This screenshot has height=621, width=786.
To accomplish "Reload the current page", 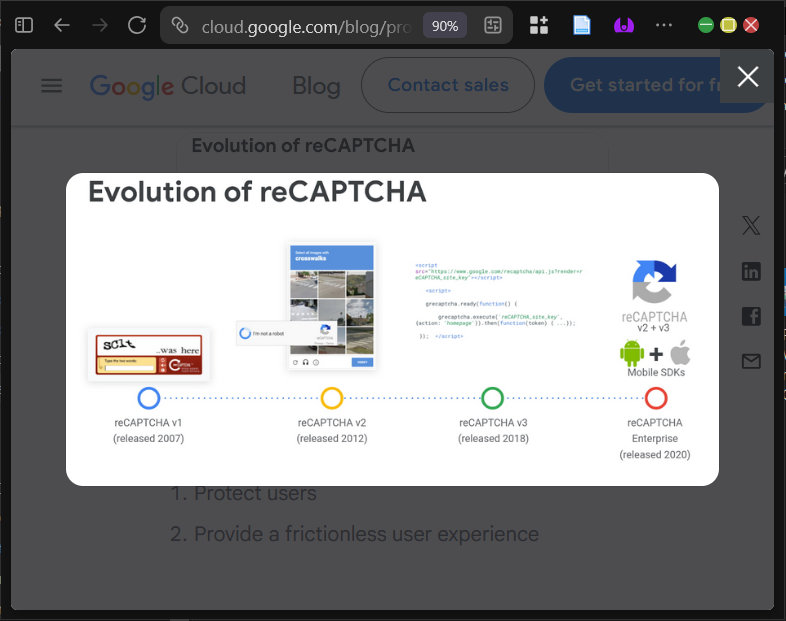I will point(137,25).
